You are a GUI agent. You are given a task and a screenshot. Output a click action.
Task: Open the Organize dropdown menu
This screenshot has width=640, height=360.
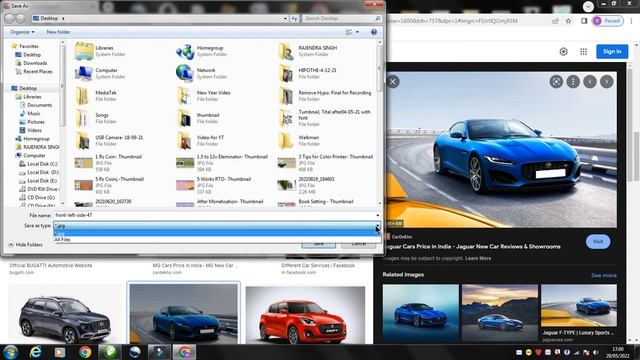coord(22,32)
